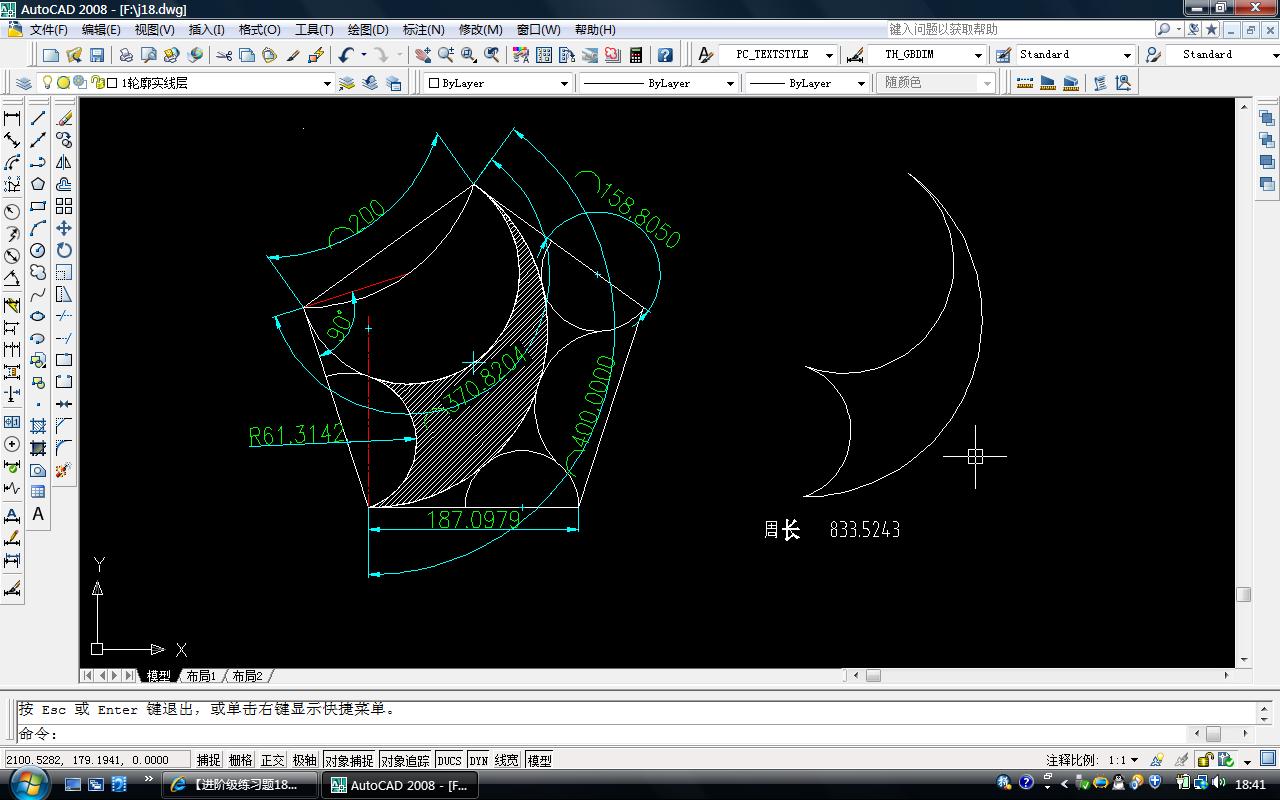Click the 模型 model tab
This screenshot has height=800, width=1280.
(158, 676)
